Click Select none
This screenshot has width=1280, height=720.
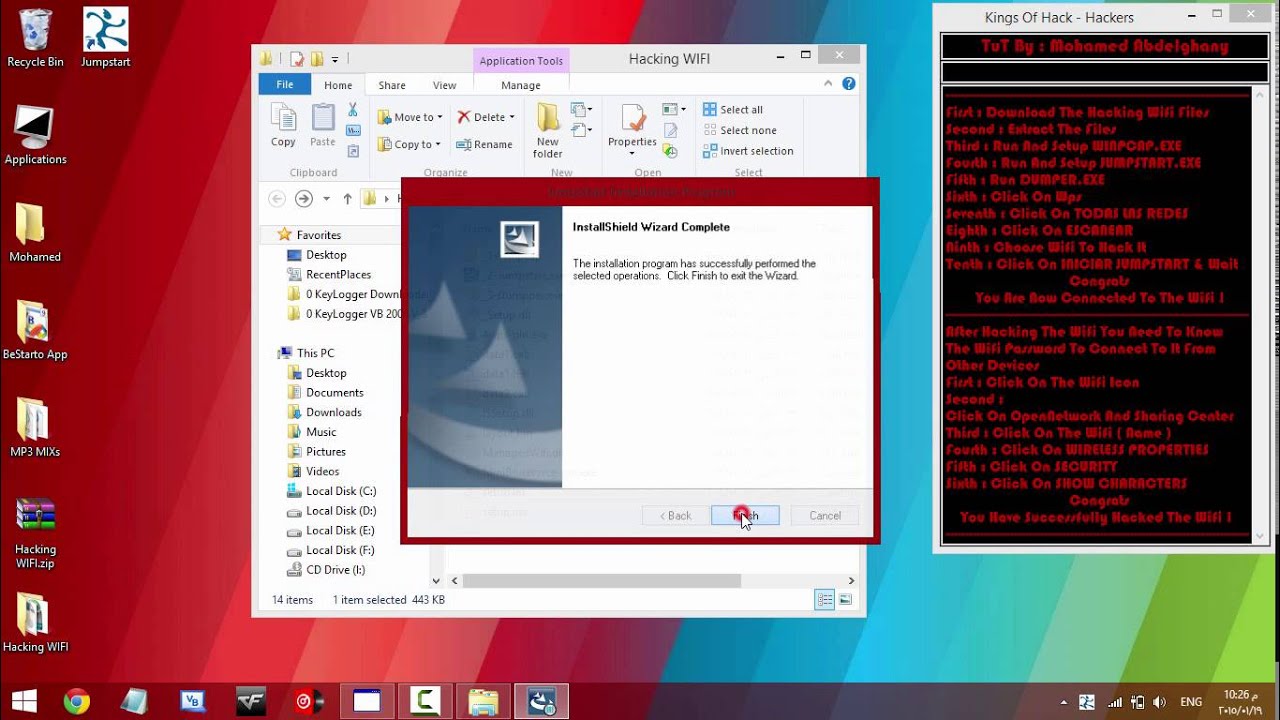tap(739, 130)
